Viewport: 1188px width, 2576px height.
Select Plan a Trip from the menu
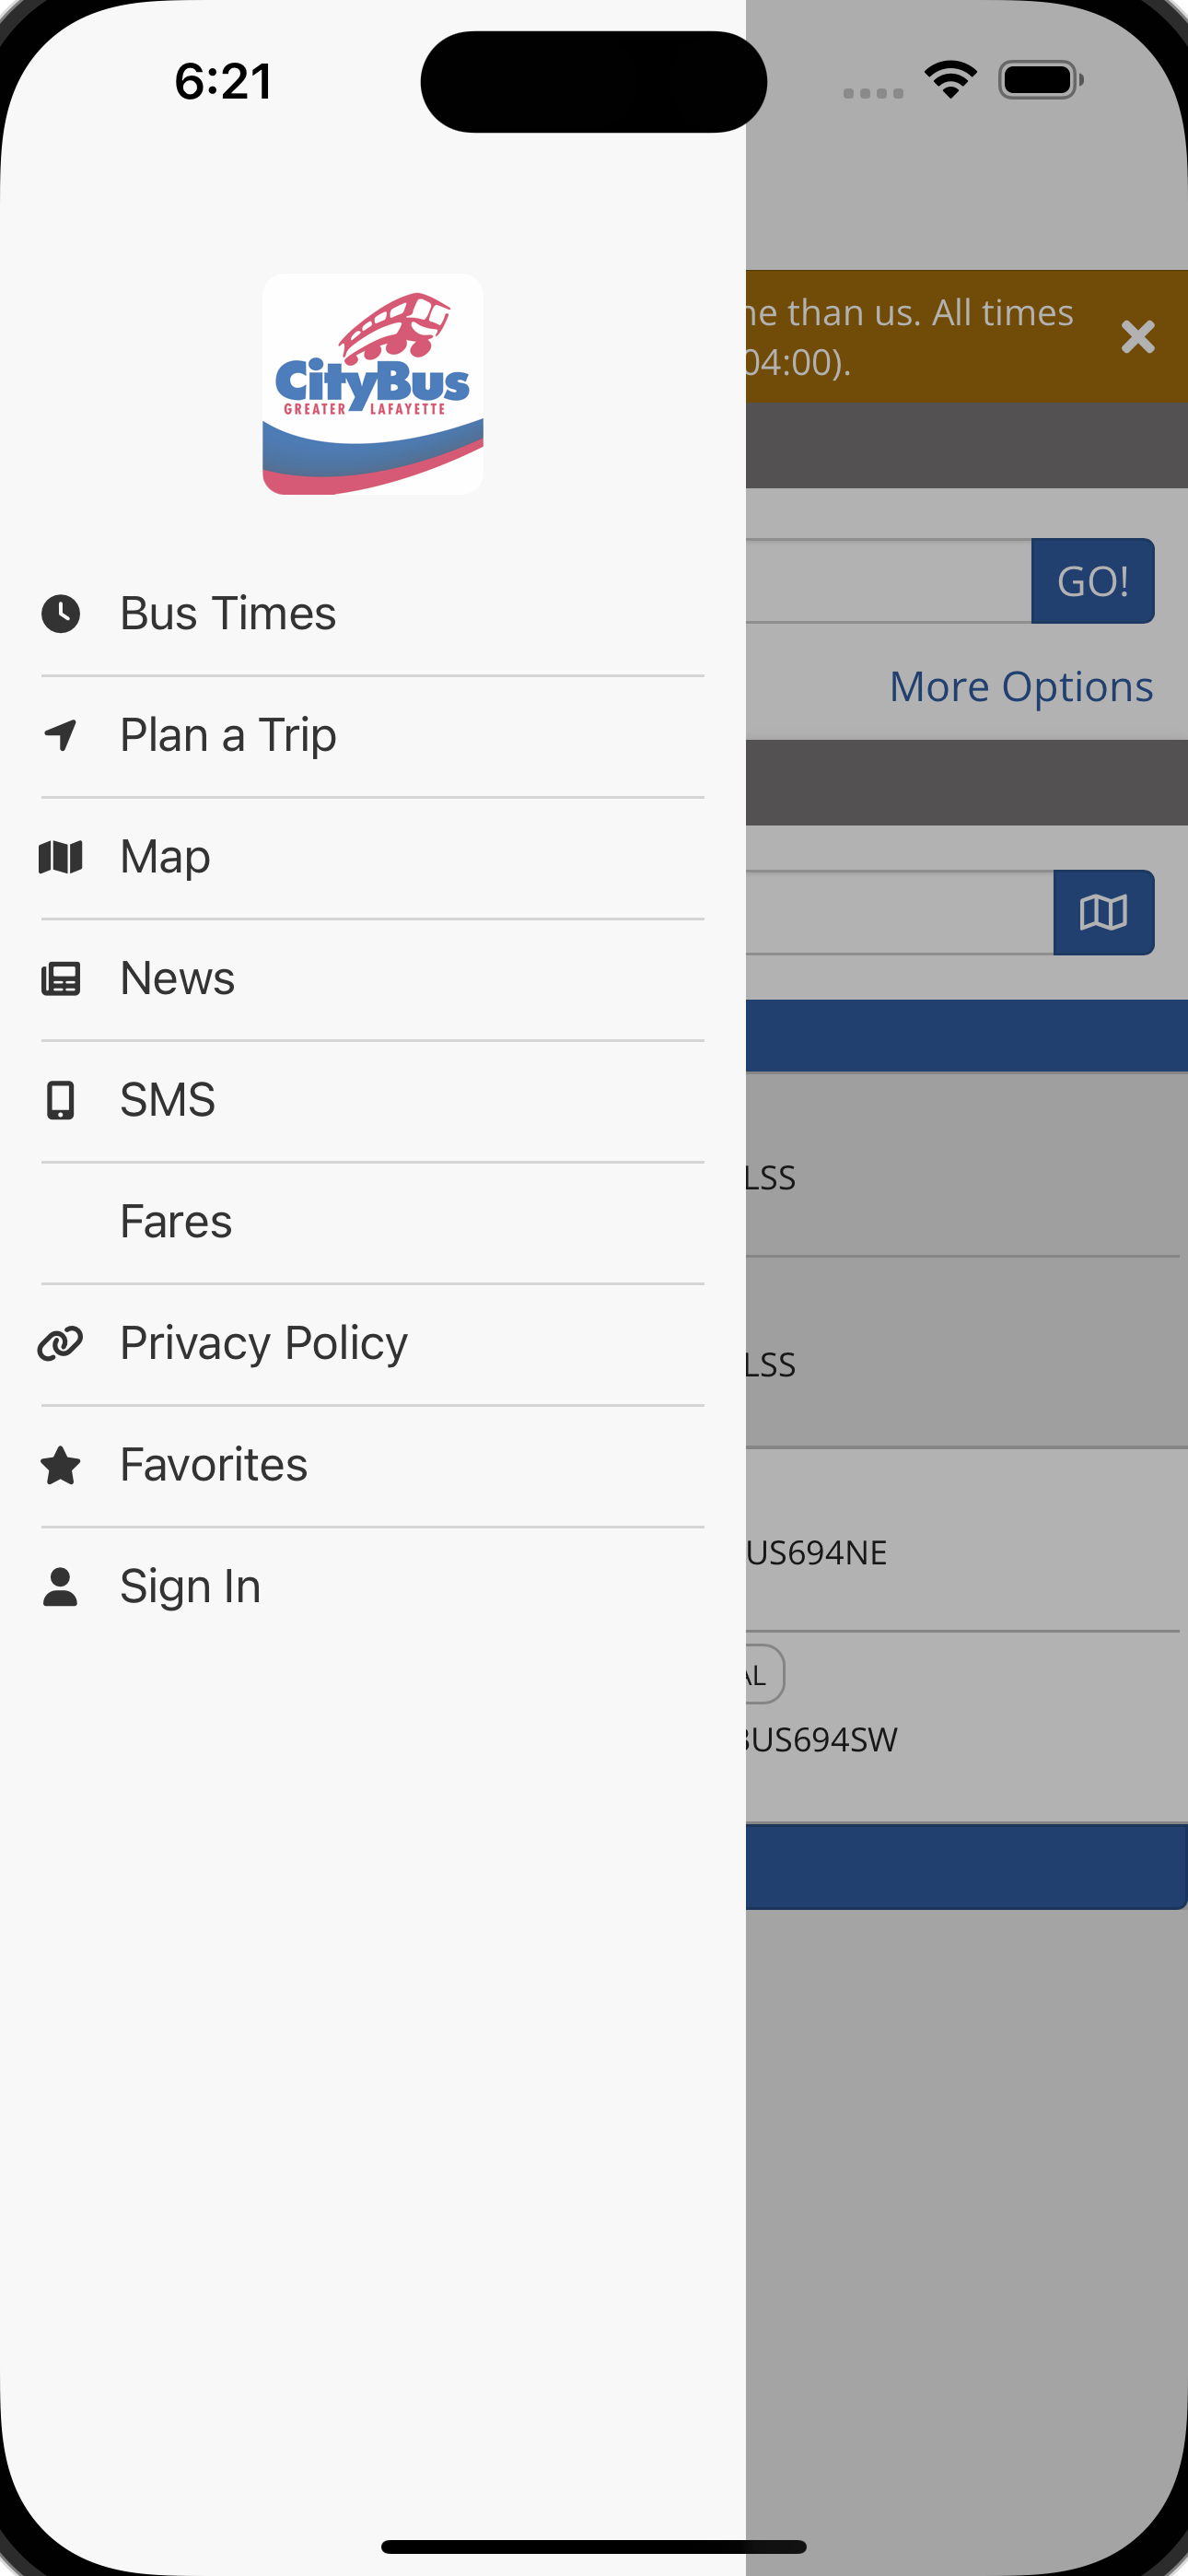click(373, 736)
